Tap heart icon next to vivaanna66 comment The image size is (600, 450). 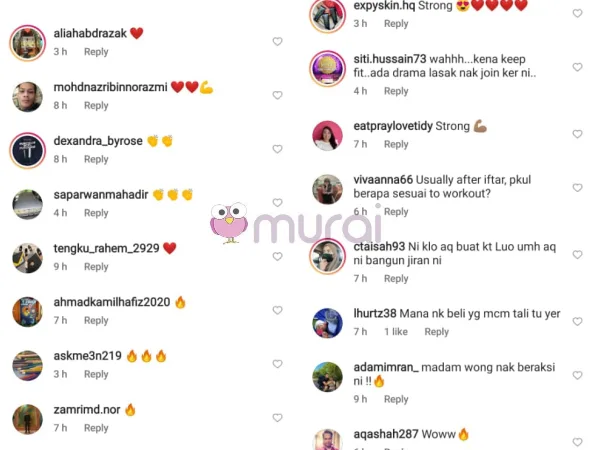577,188
